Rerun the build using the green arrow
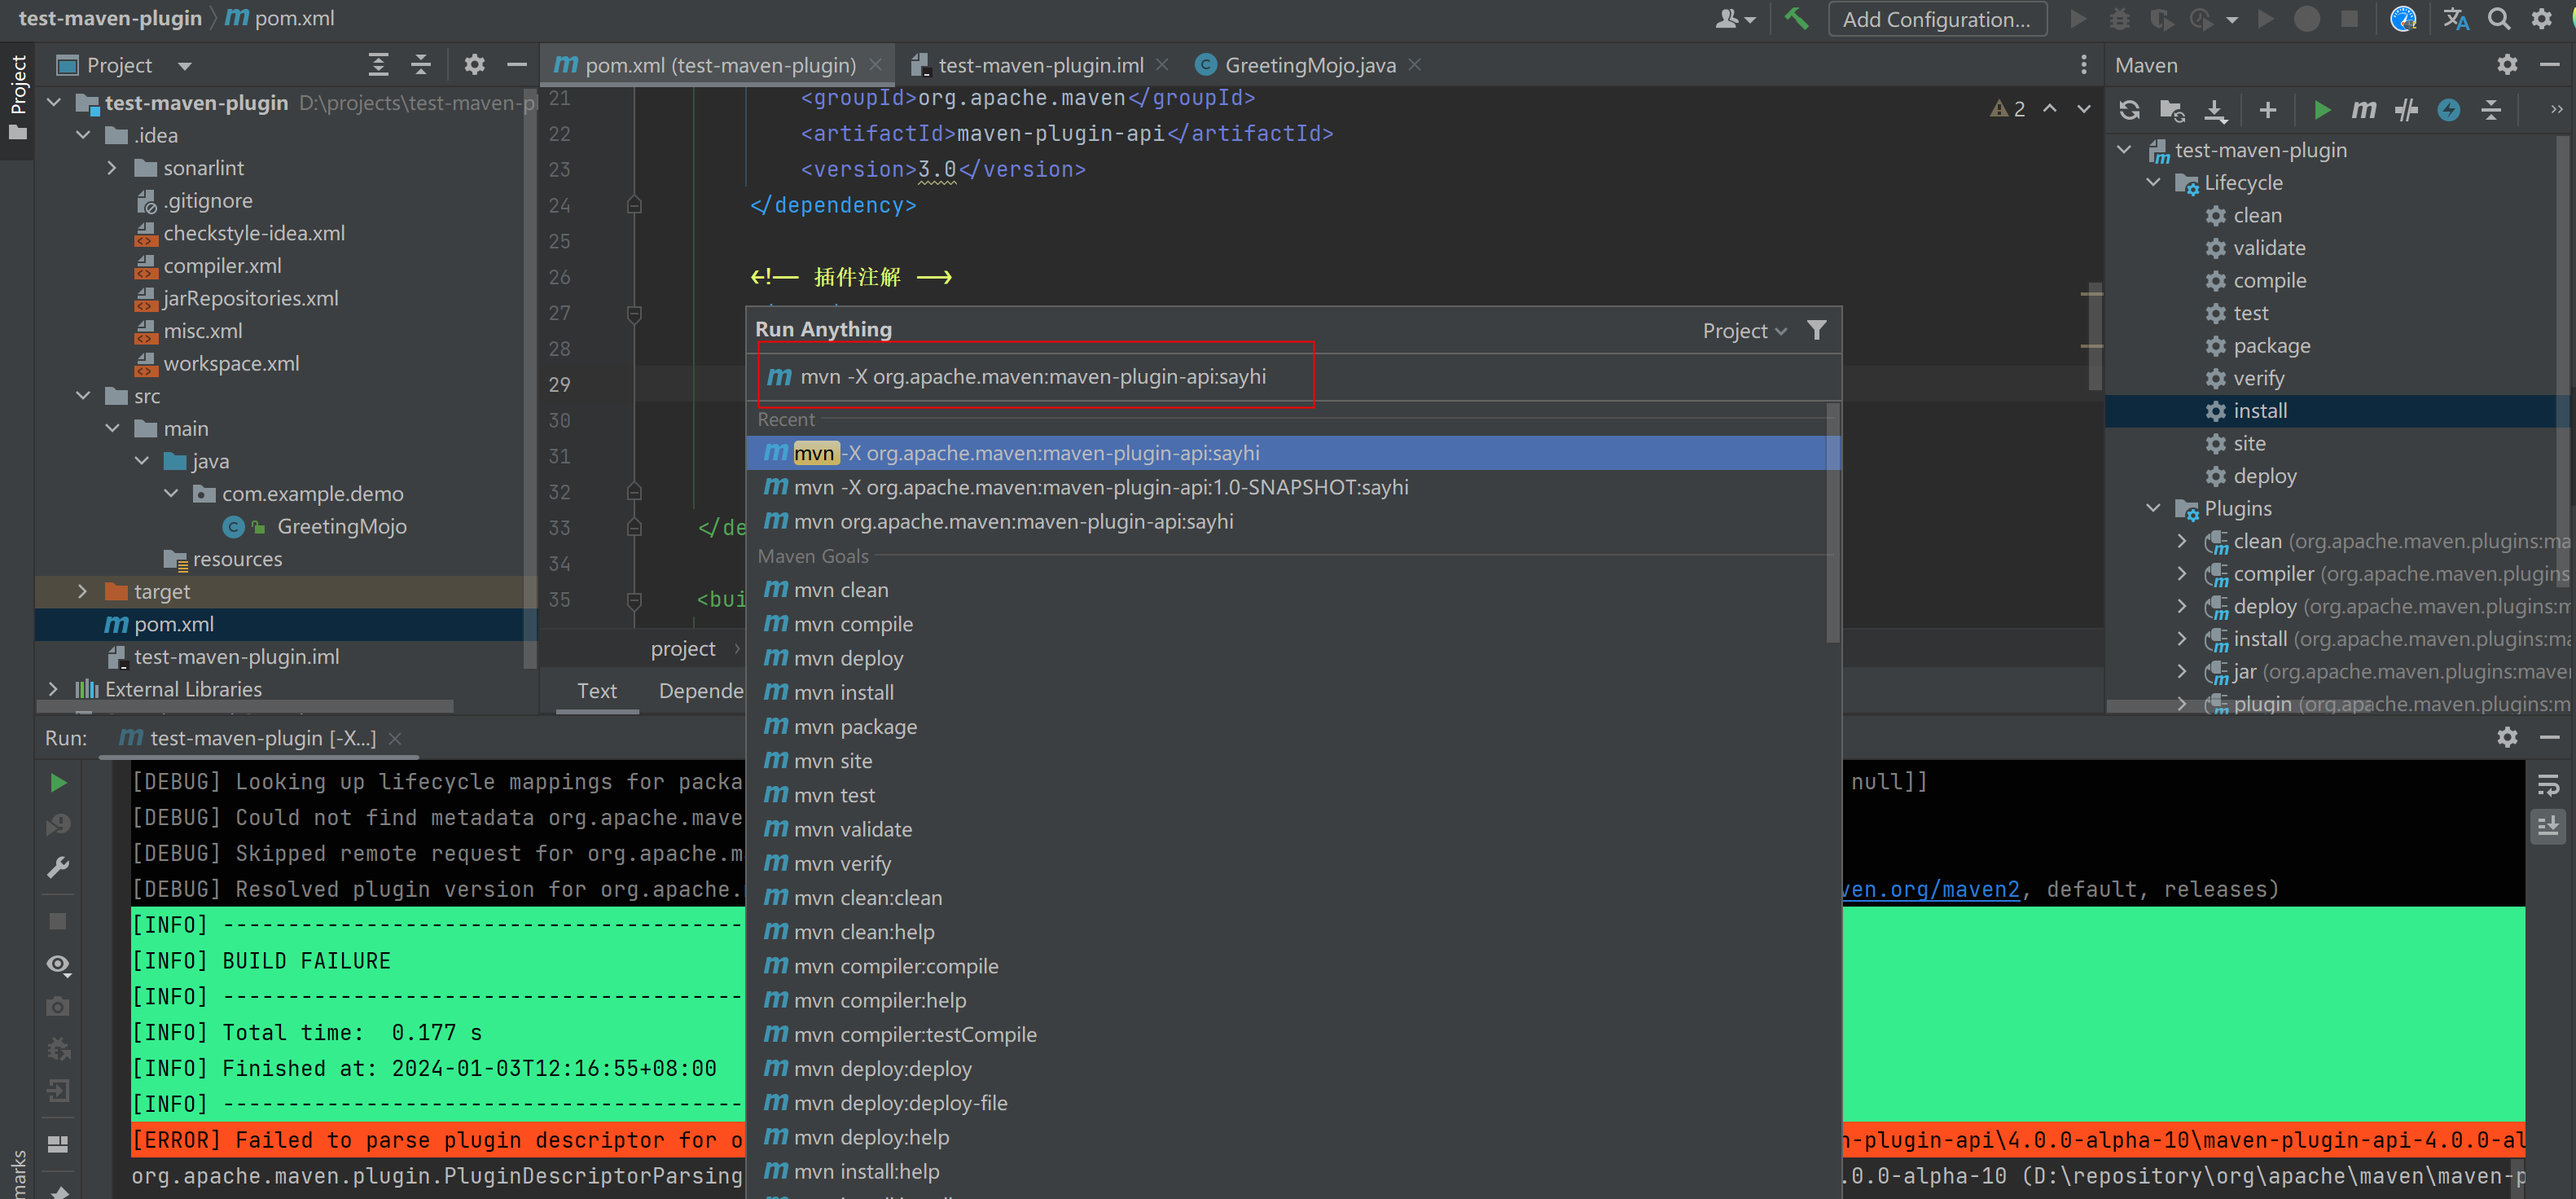Image resolution: width=2576 pixels, height=1199 pixels. 57,783
